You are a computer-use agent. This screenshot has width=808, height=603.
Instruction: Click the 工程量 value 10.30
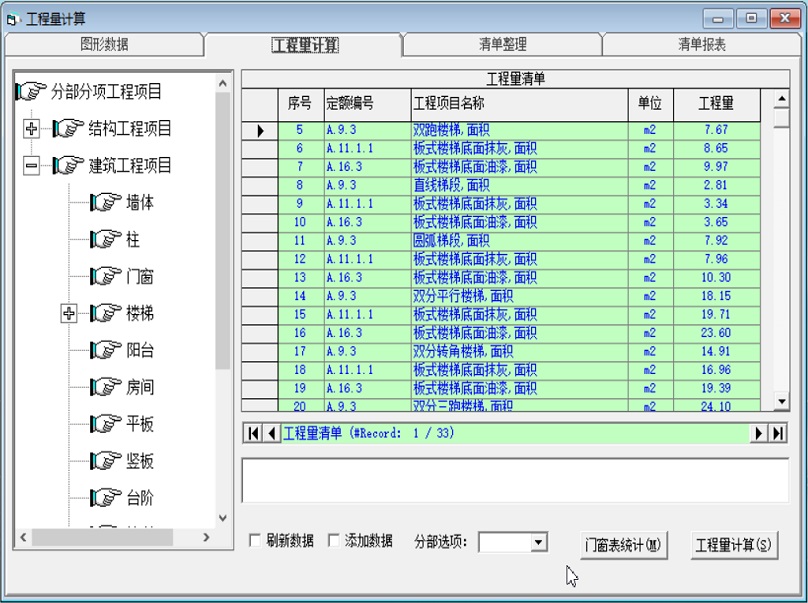[x=716, y=278]
